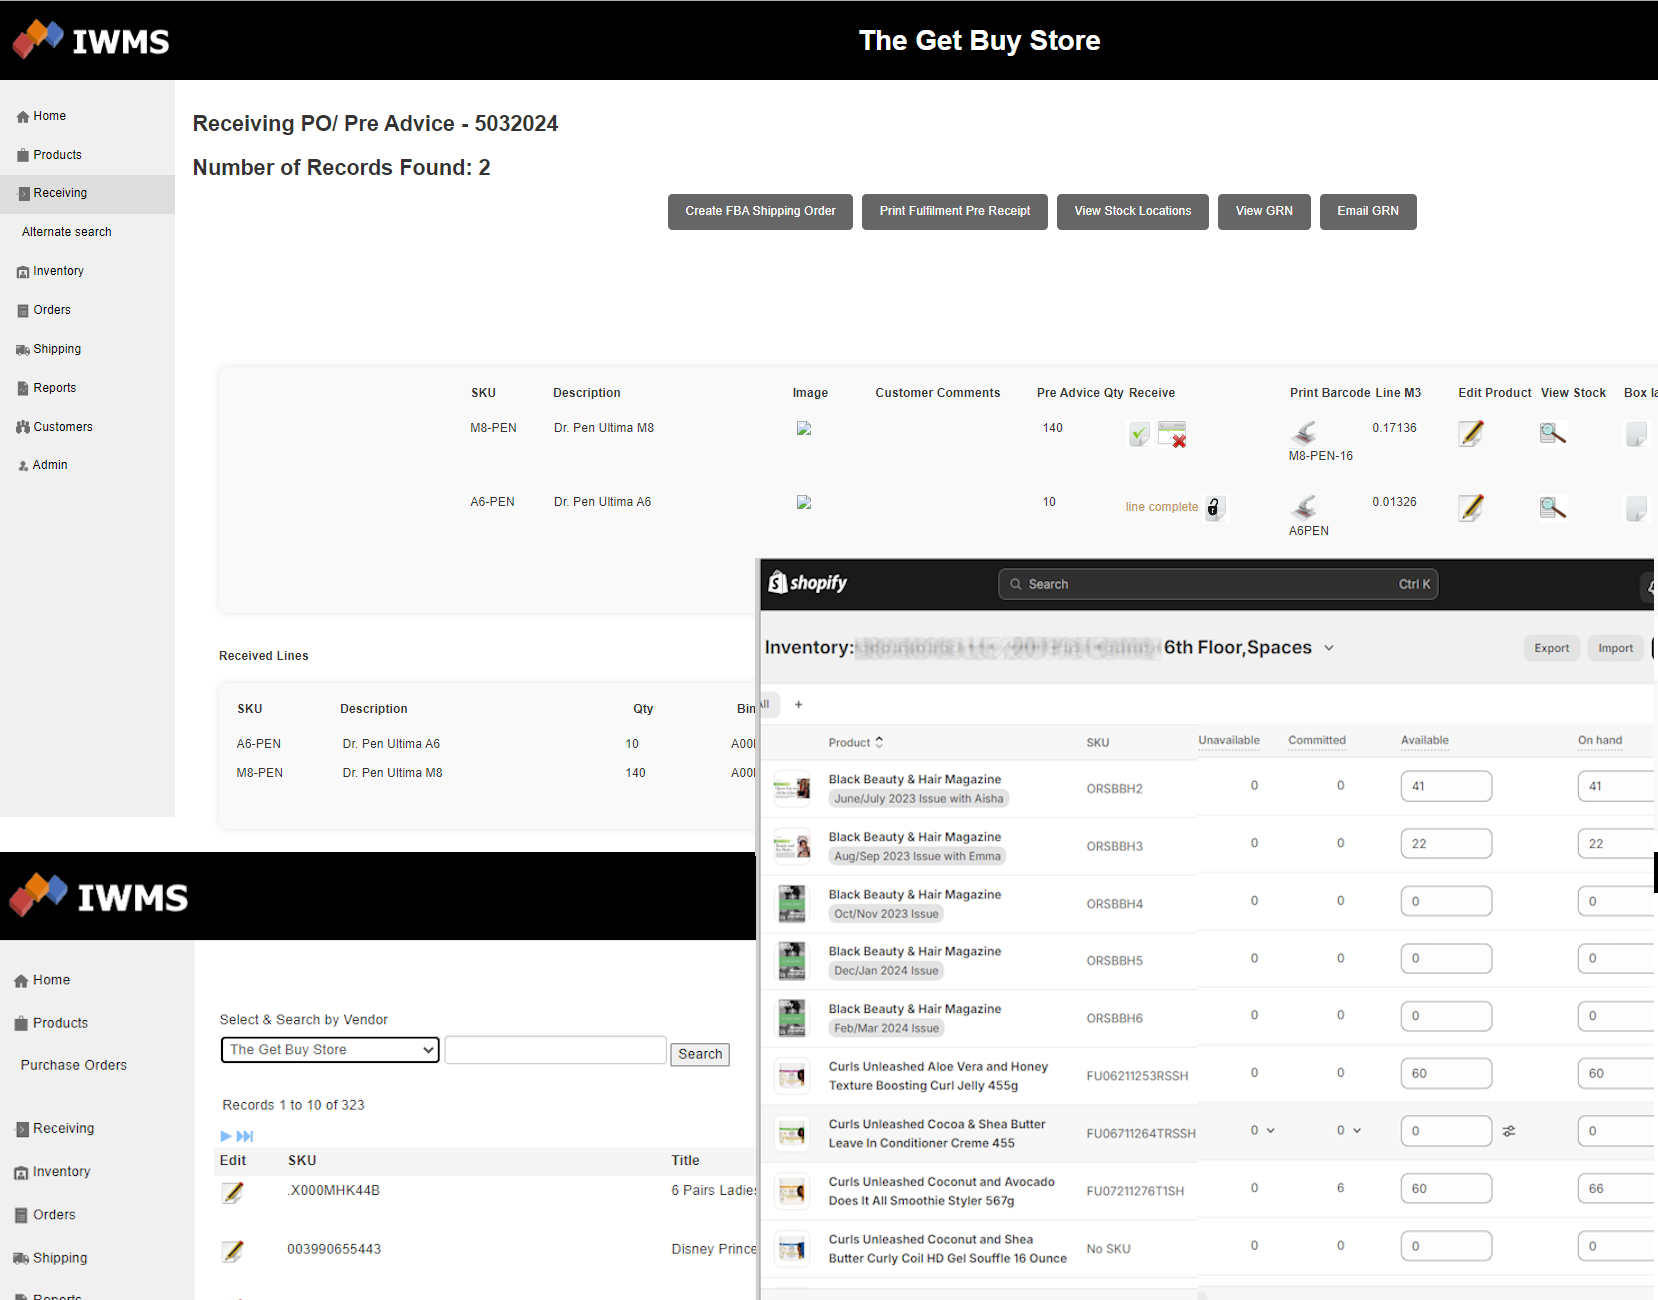Expand the Unavailable dropdown for Cocoa & Shea Butter

[1262, 1131]
